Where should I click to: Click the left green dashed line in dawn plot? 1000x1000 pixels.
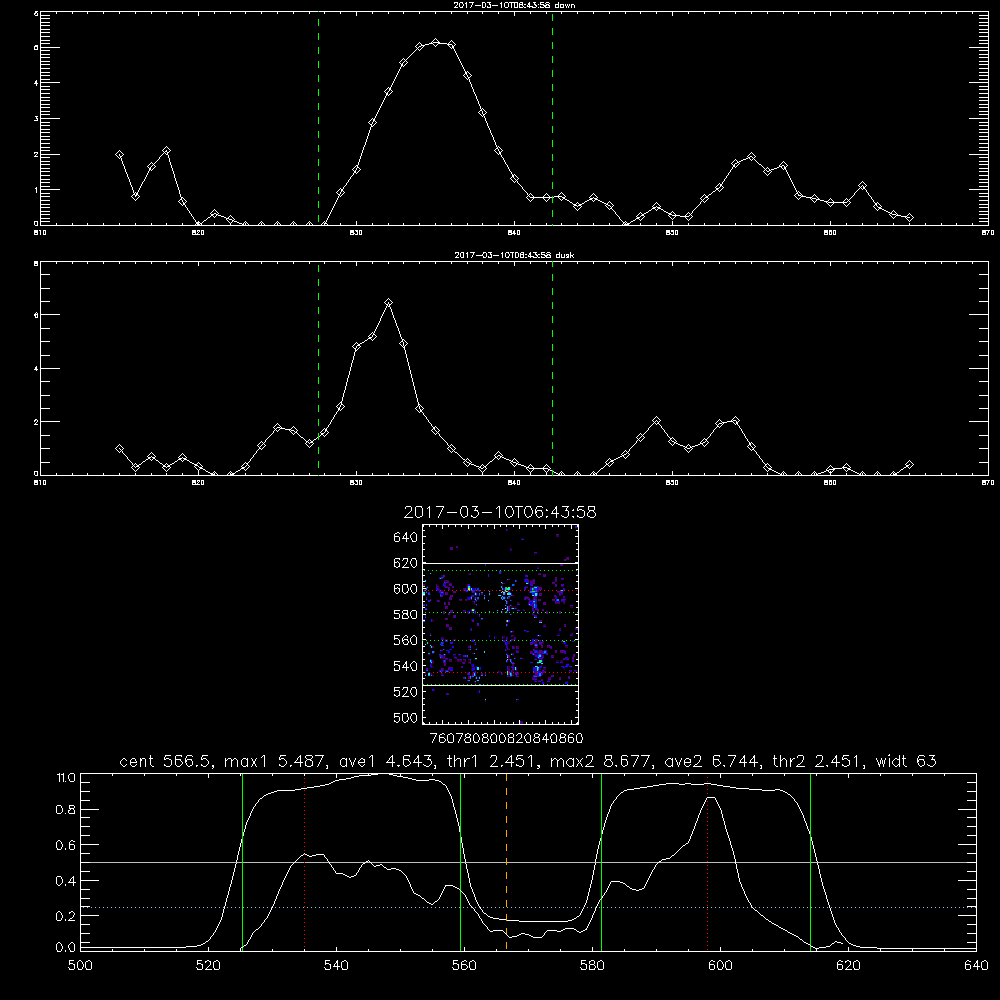(318, 118)
